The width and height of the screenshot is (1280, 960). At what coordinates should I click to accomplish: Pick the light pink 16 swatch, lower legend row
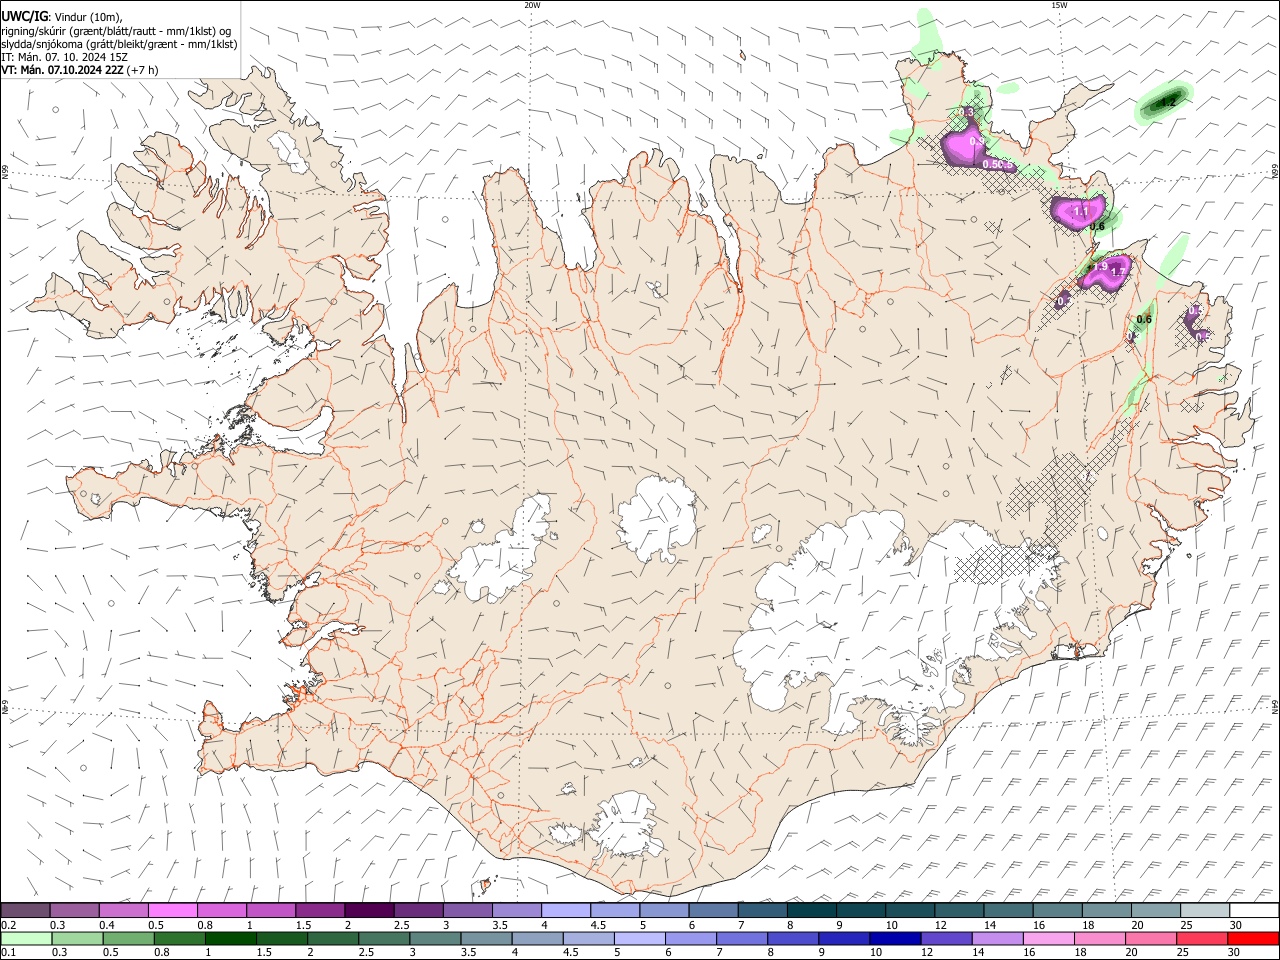[x=1048, y=938]
